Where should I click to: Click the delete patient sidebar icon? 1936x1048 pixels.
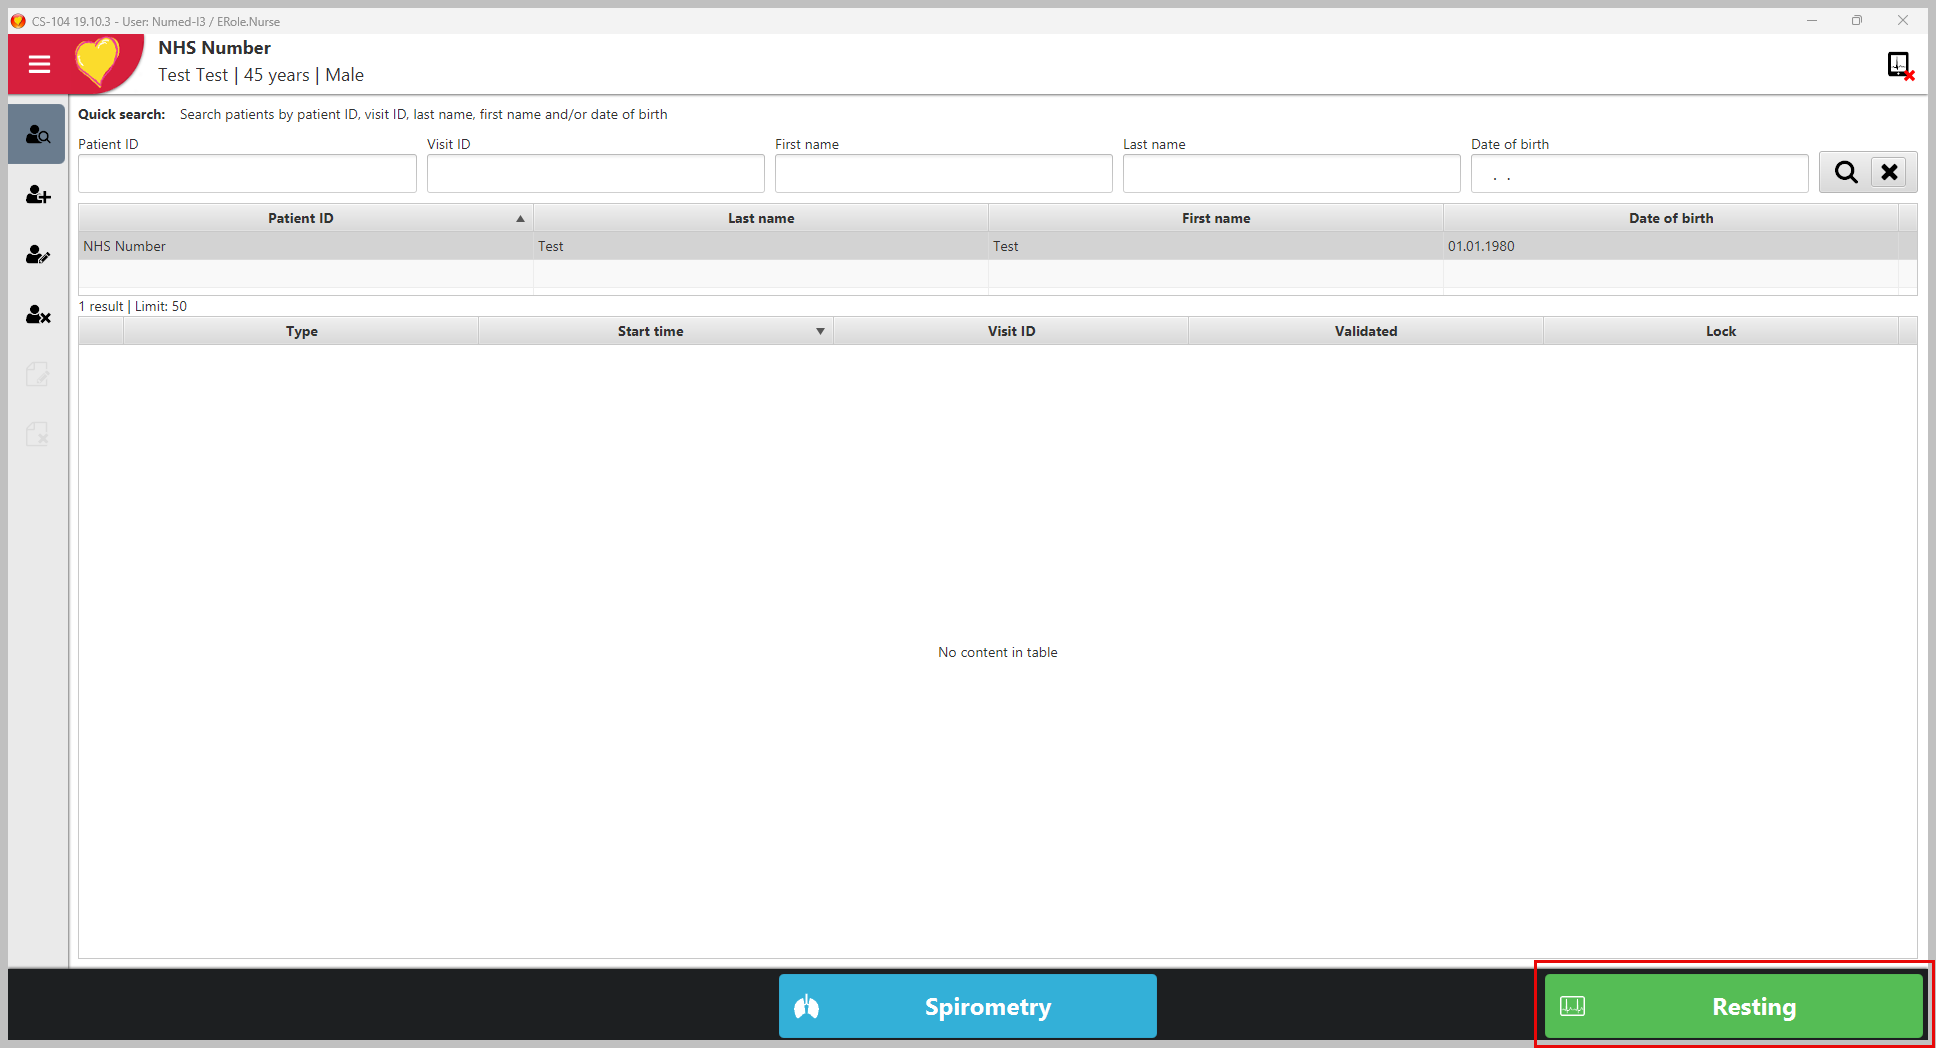tap(38, 315)
